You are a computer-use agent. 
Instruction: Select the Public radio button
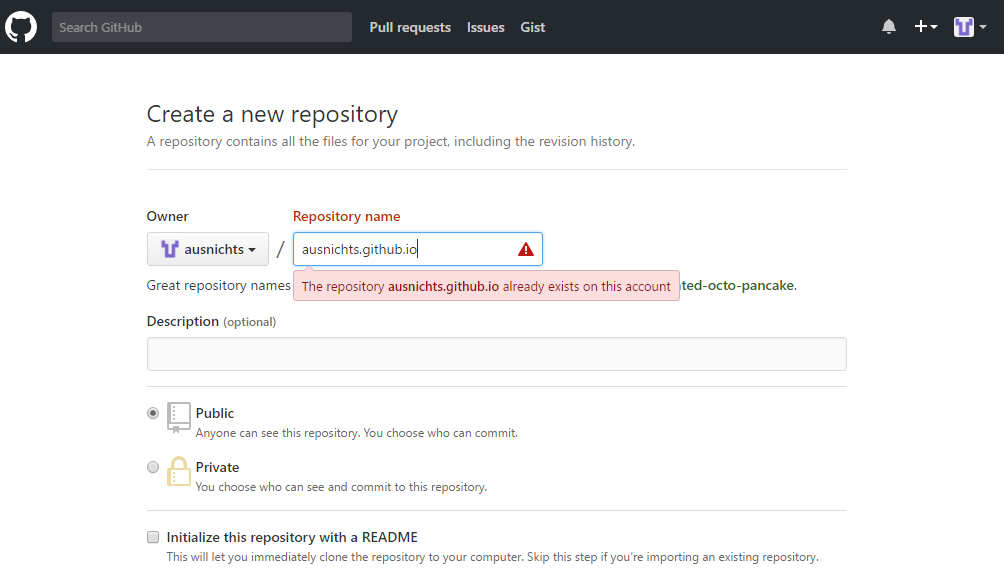pyautogui.click(x=152, y=413)
